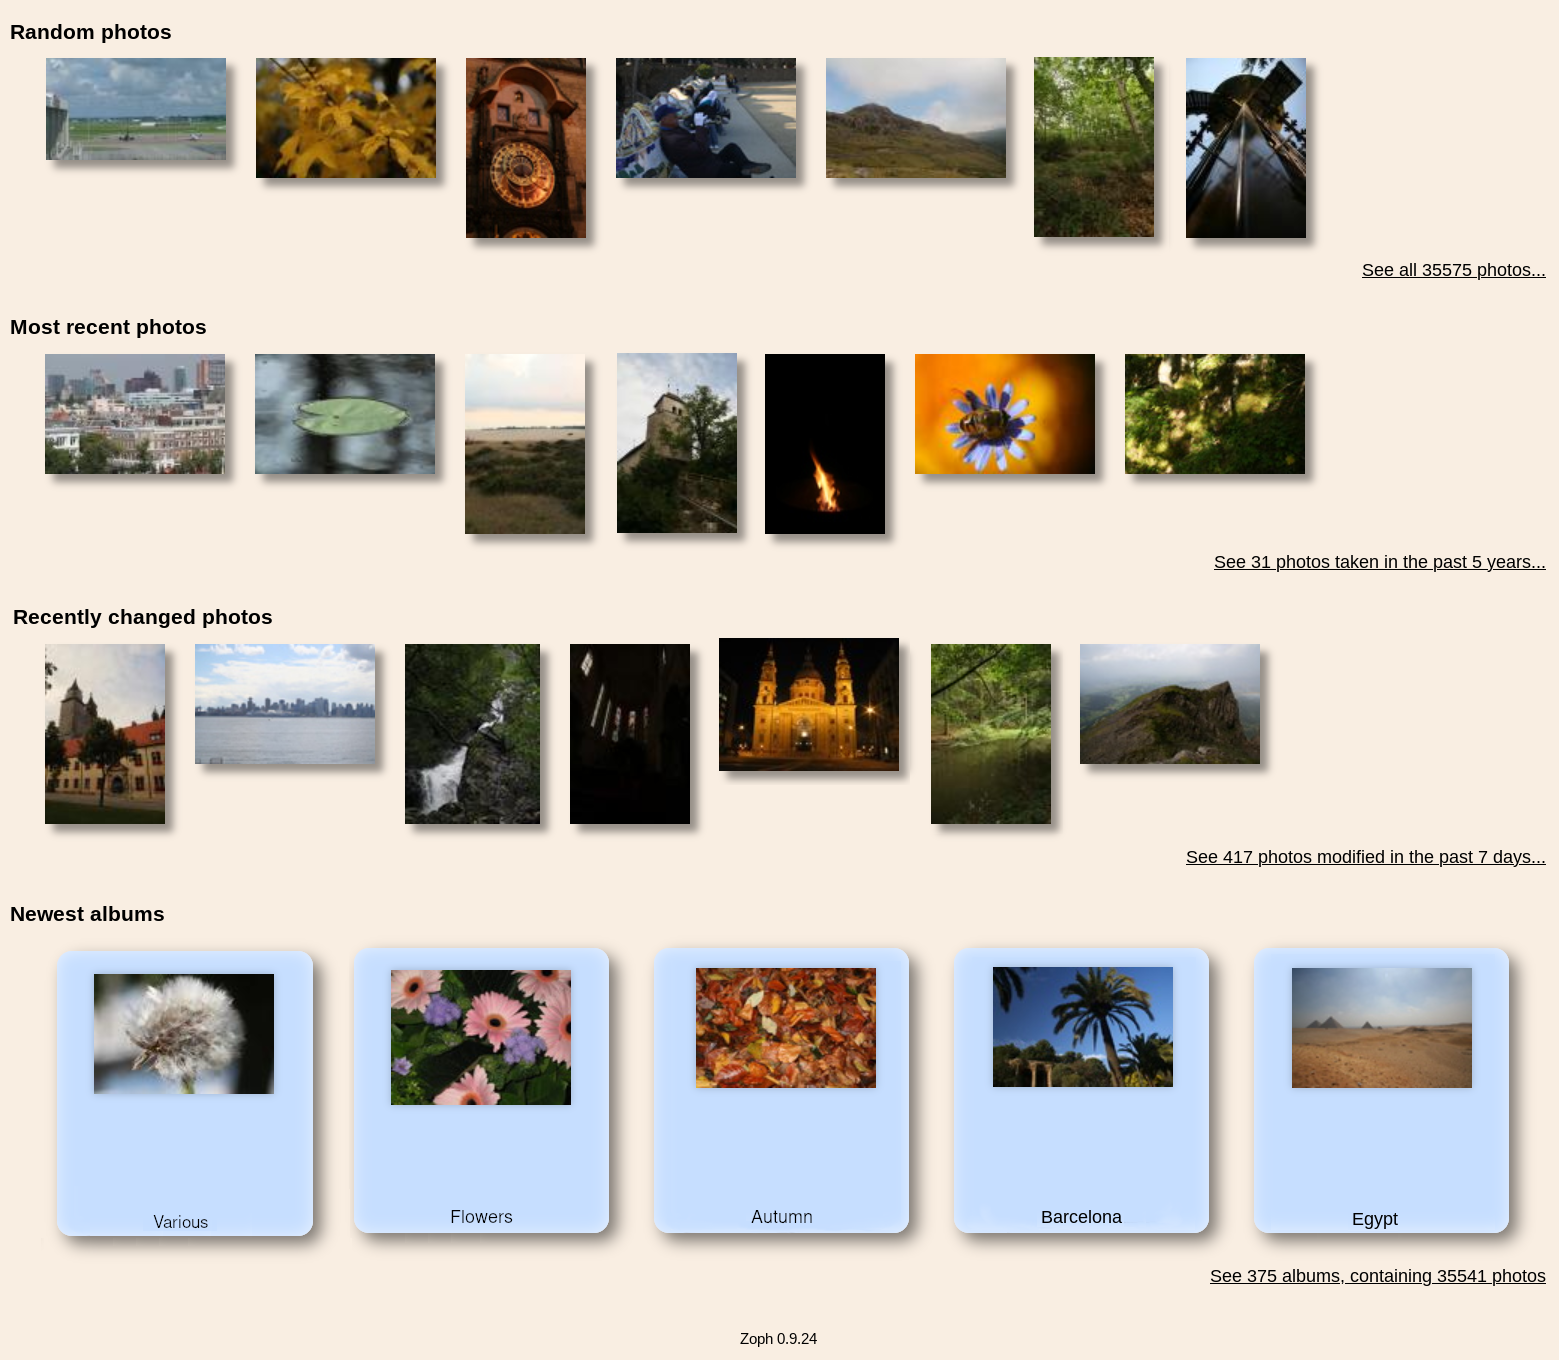1559x1360 pixels.
Task: Click the Various album name
Action: point(181,1222)
